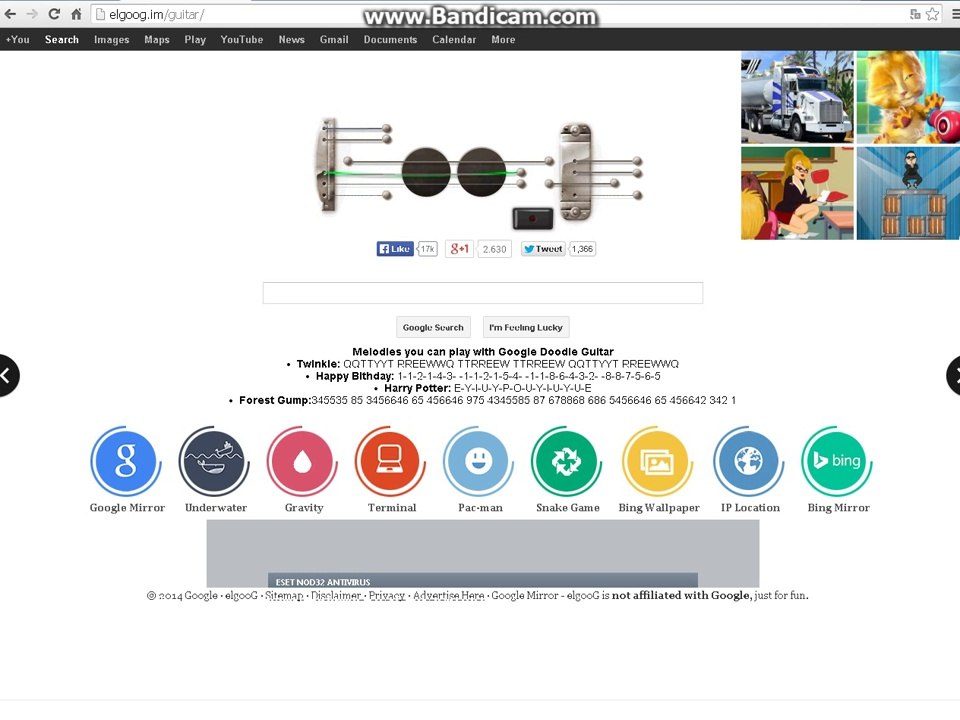Screen dimensions: 960x720
Task: Open Gmail in the top bar
Action: click(x=334, y=39)
